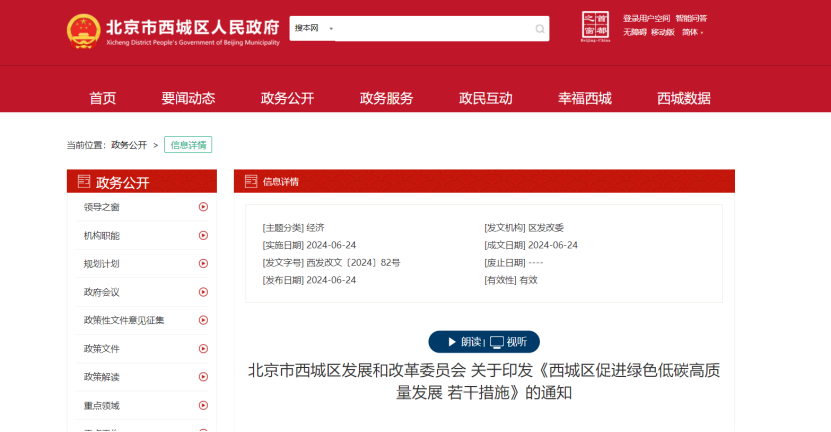The height and width of the screenshot is (432, 831).
Task: Go to the 首页 nav tab
Action: coord(102,98)
